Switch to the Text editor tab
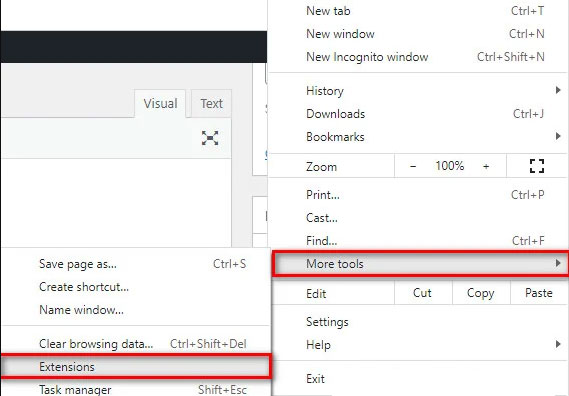Viewport: 569px width, 396px height. pyautogui.click(x=211, y=103)
